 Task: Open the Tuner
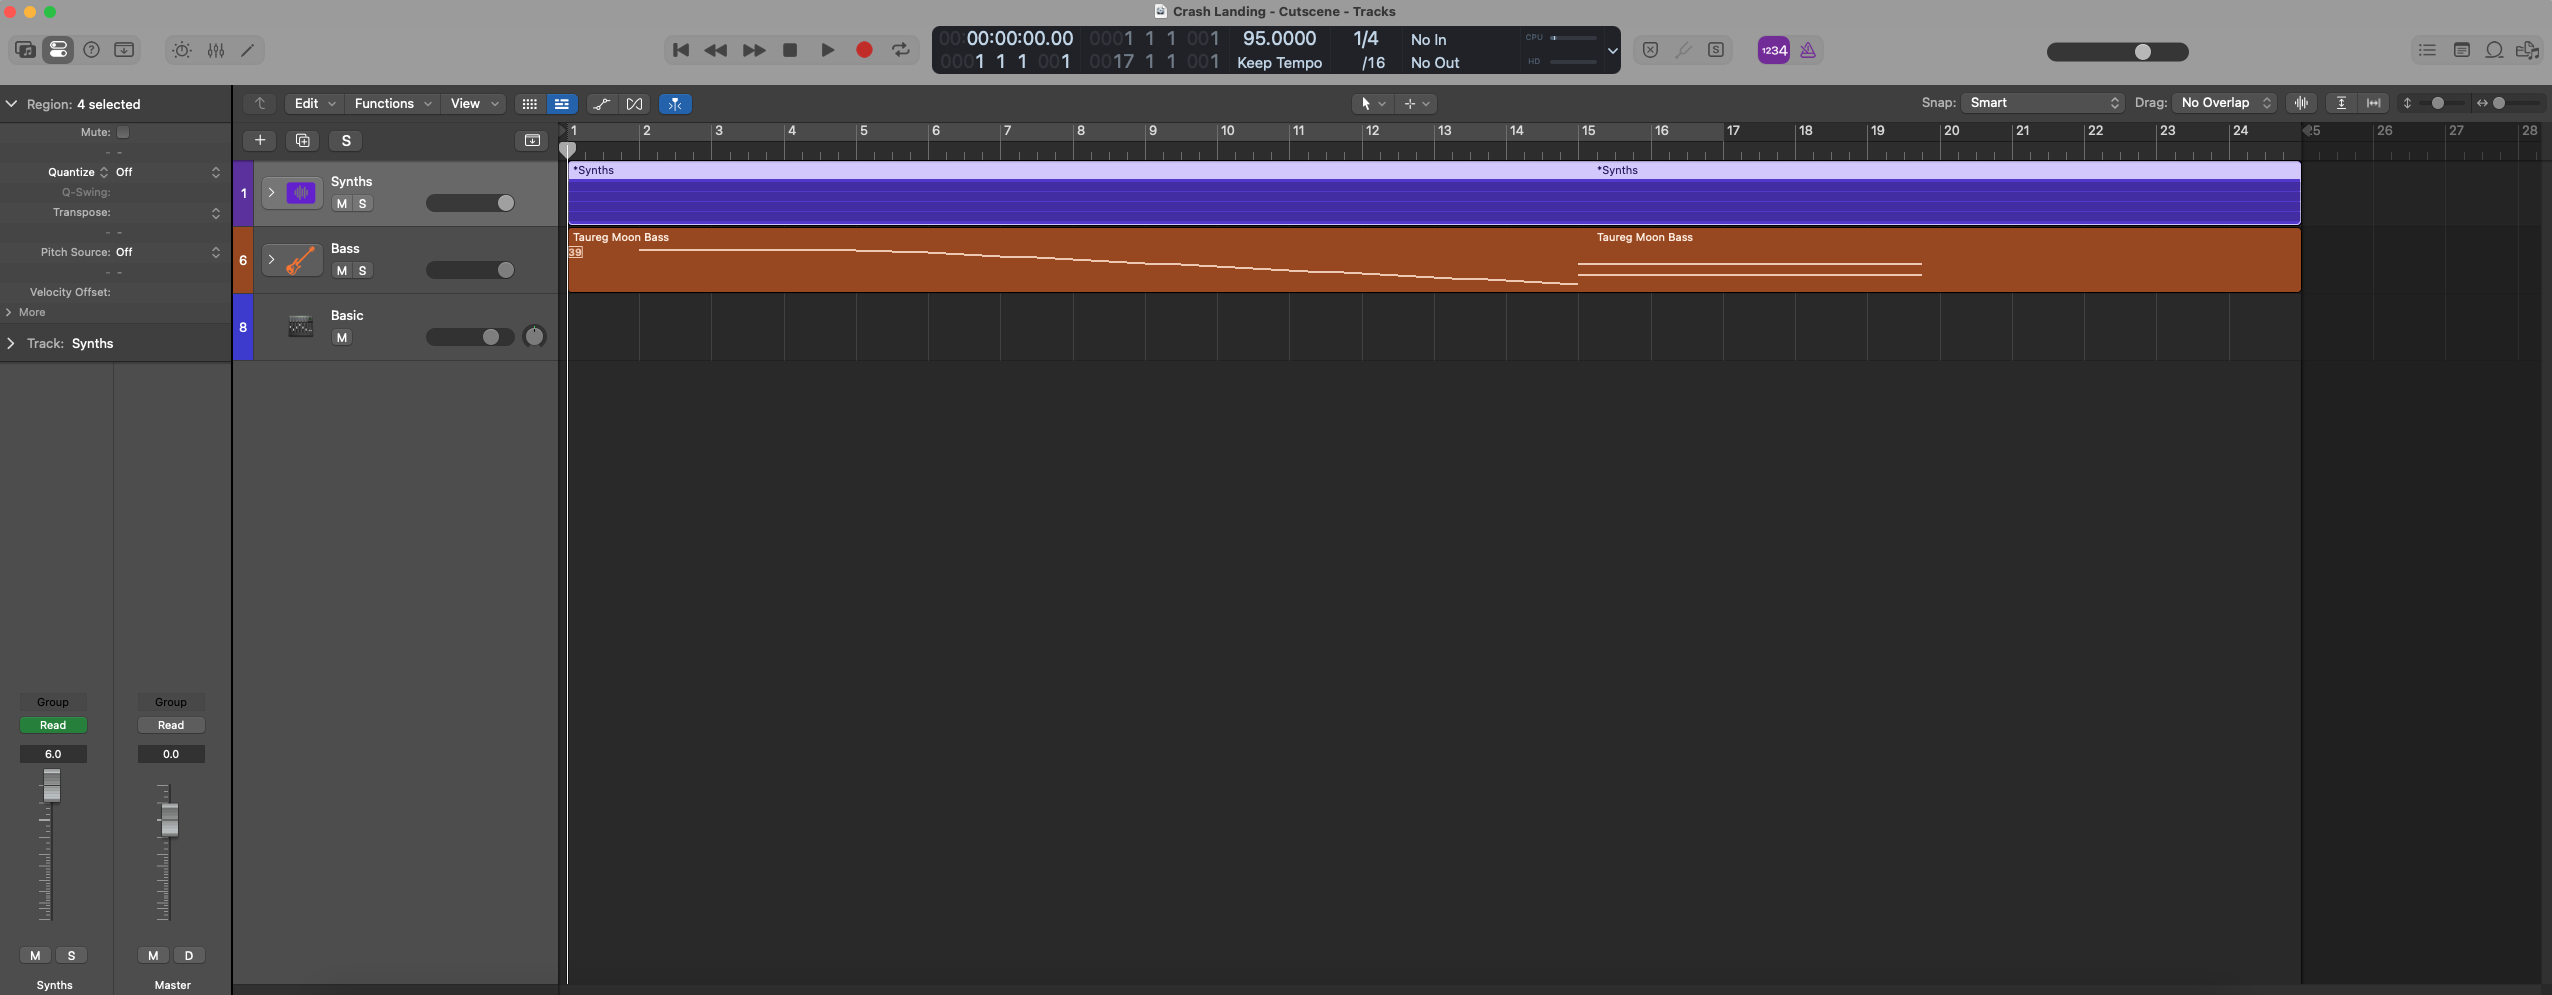(1684, 50)
